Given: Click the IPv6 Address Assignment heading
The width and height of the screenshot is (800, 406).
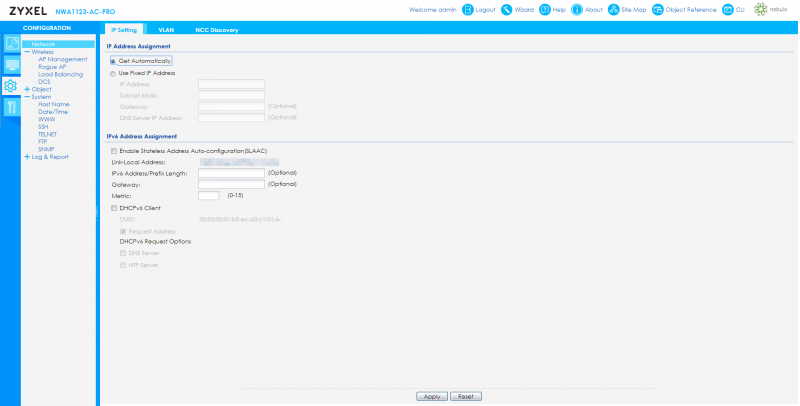Looking at the screenshot, I should pos(142,137).
